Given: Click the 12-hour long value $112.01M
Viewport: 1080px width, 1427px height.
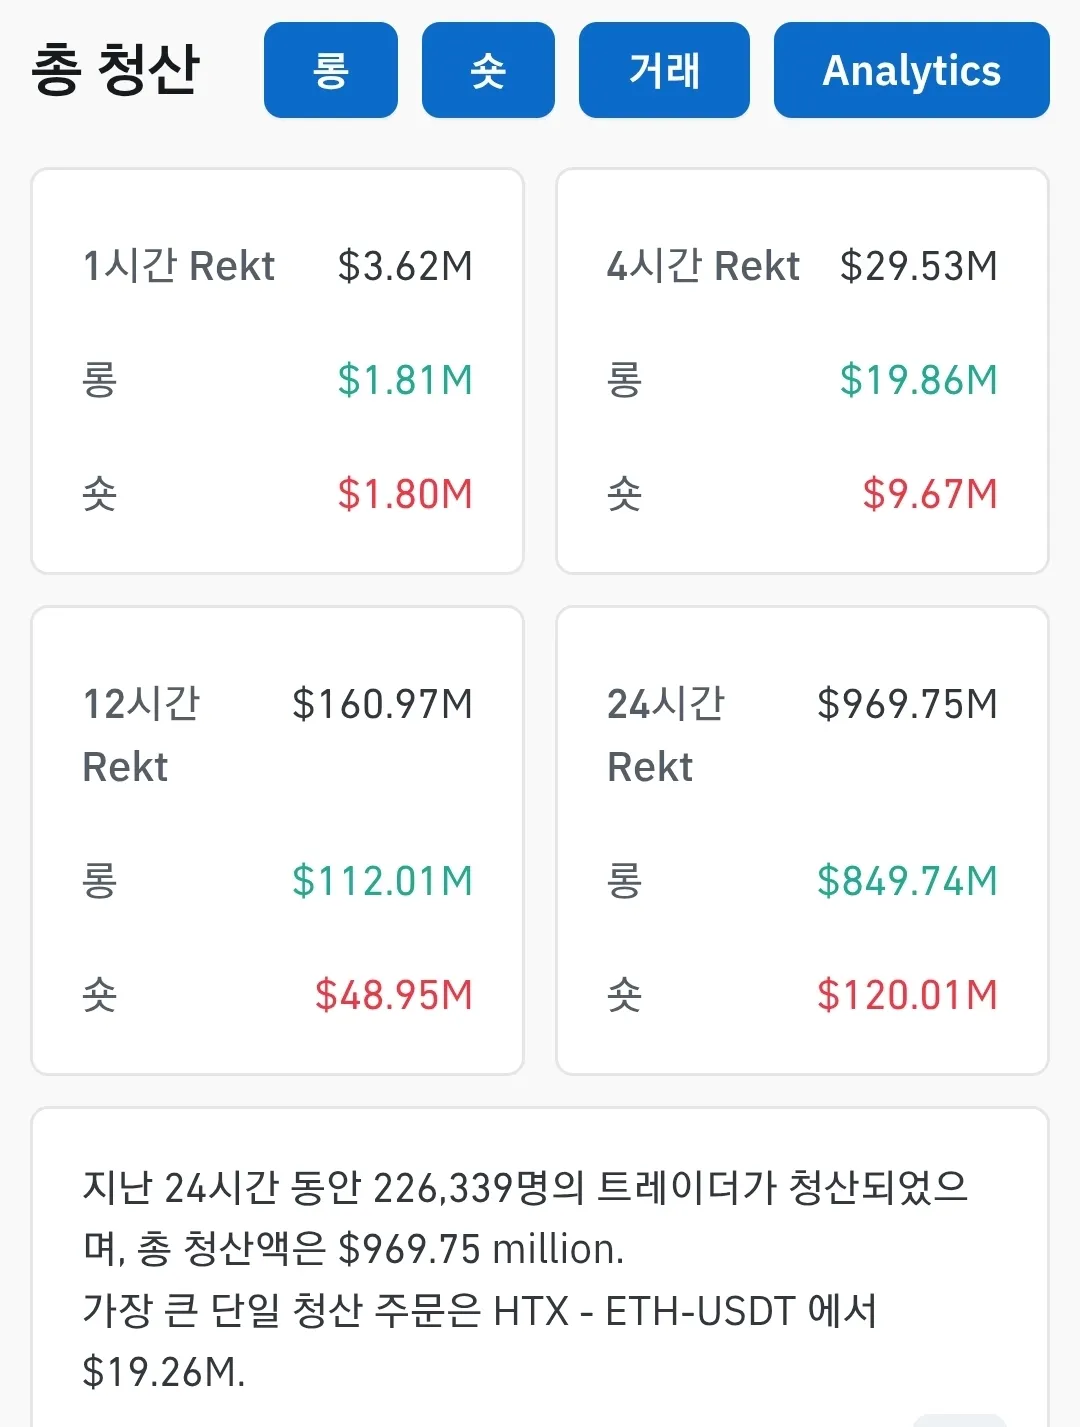Looking at the screenshot, I should [382, 881].
